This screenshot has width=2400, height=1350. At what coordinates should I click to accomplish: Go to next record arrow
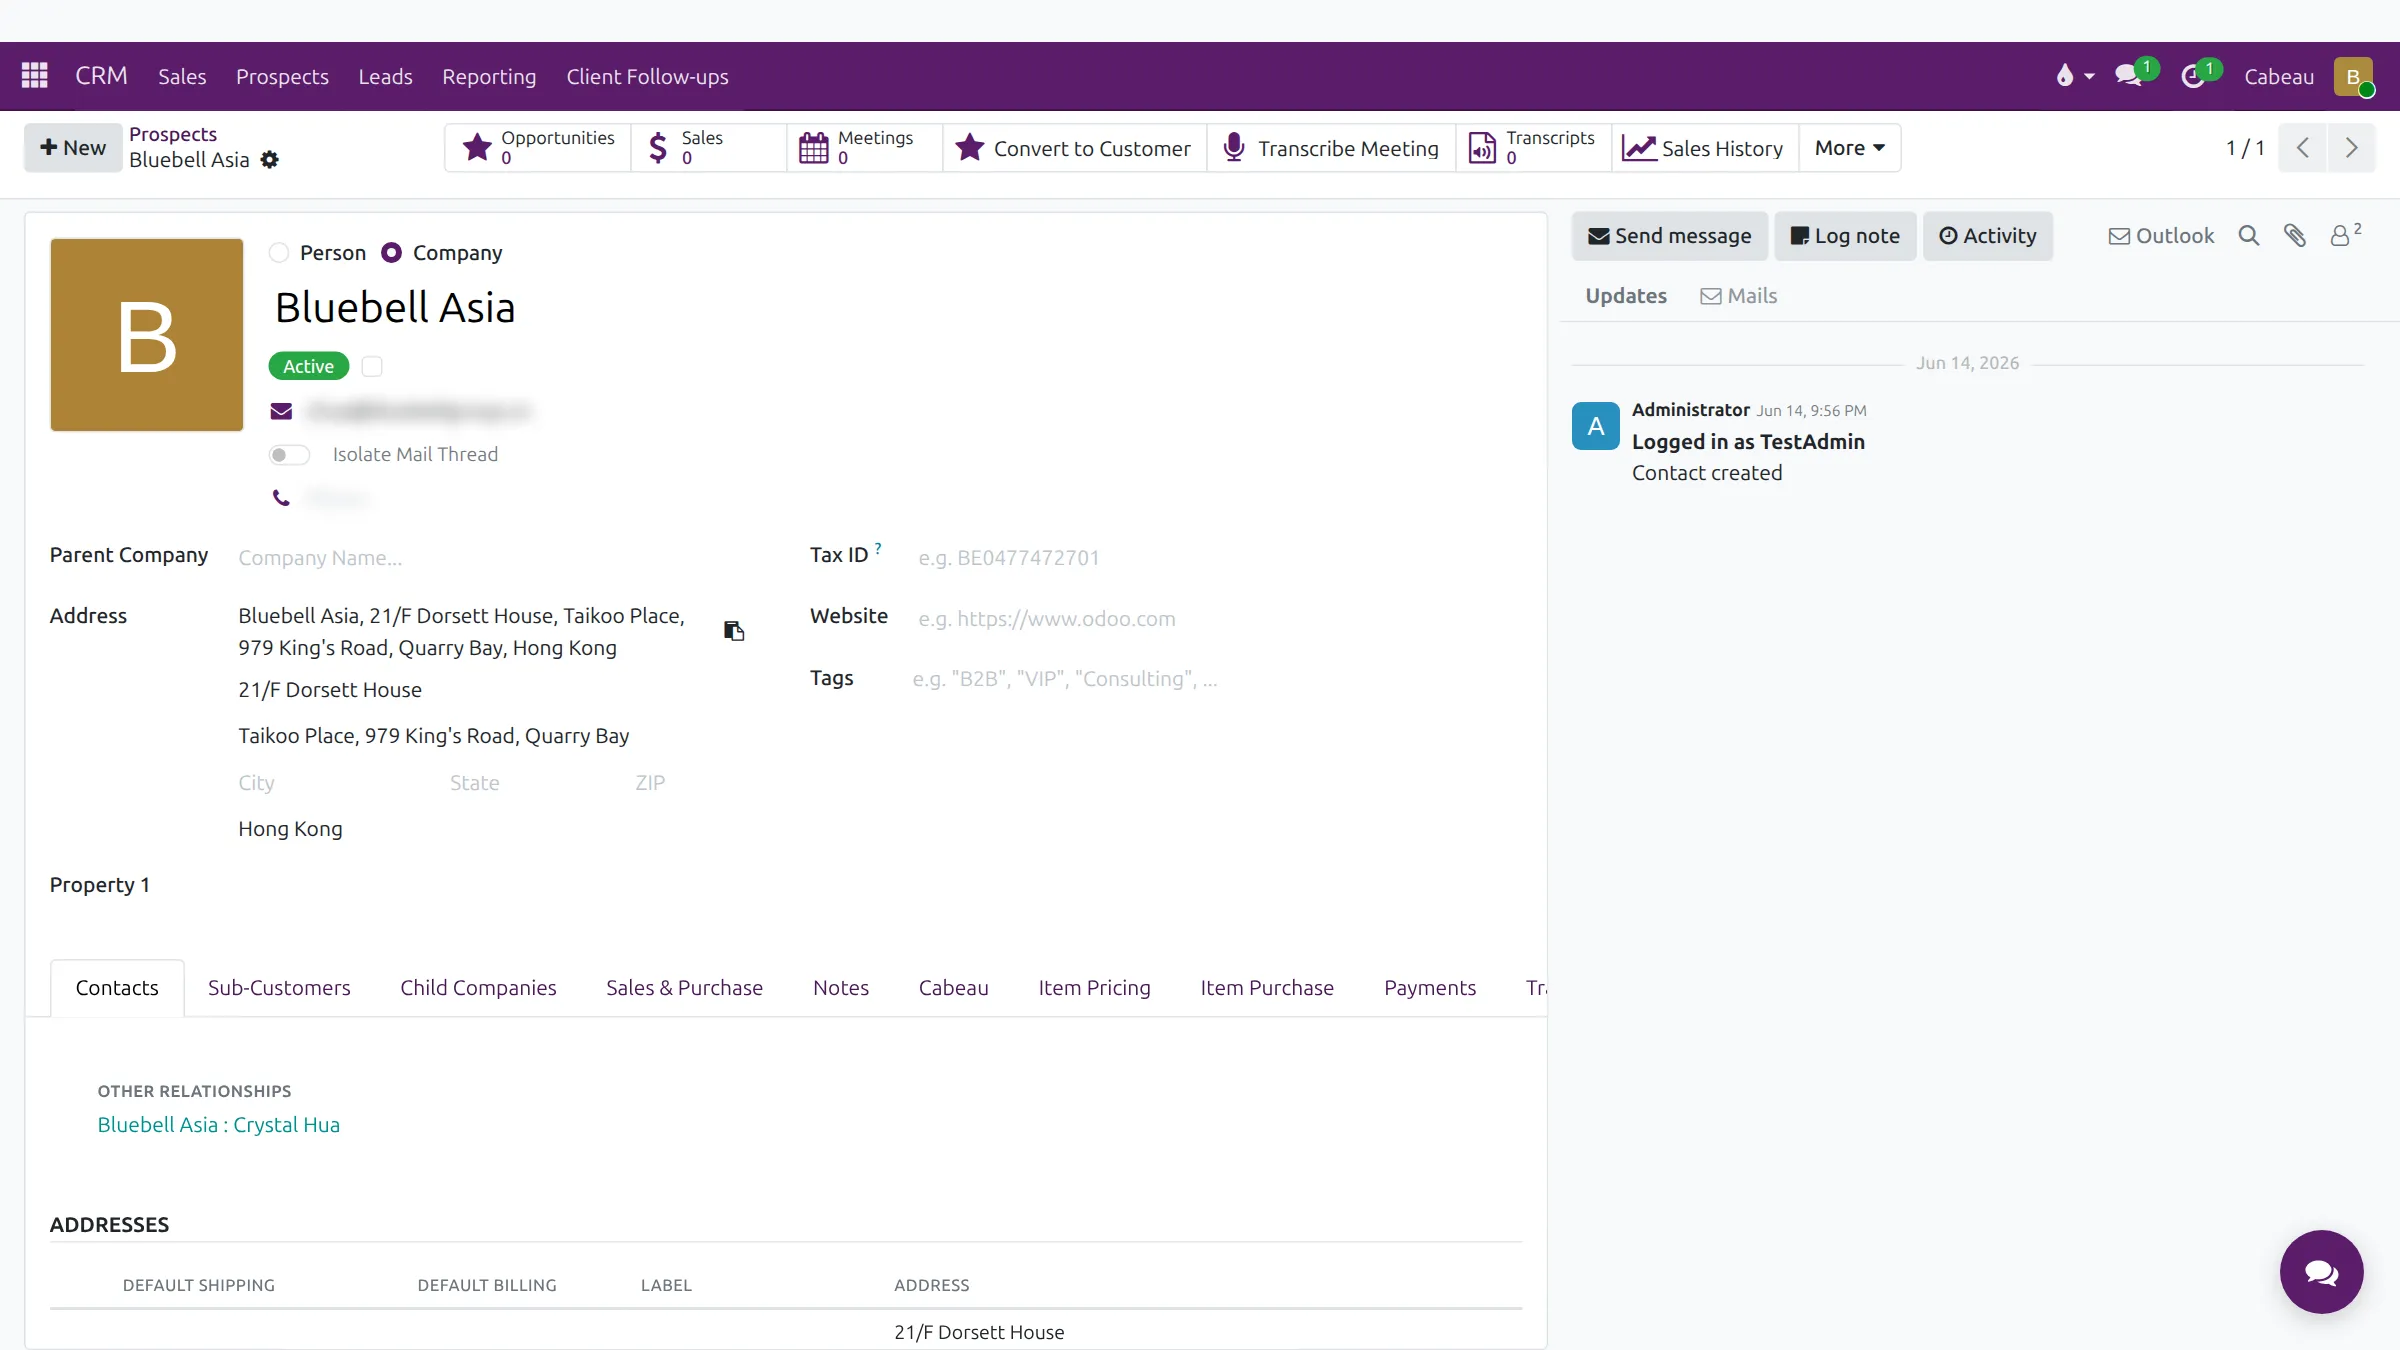2351,148
